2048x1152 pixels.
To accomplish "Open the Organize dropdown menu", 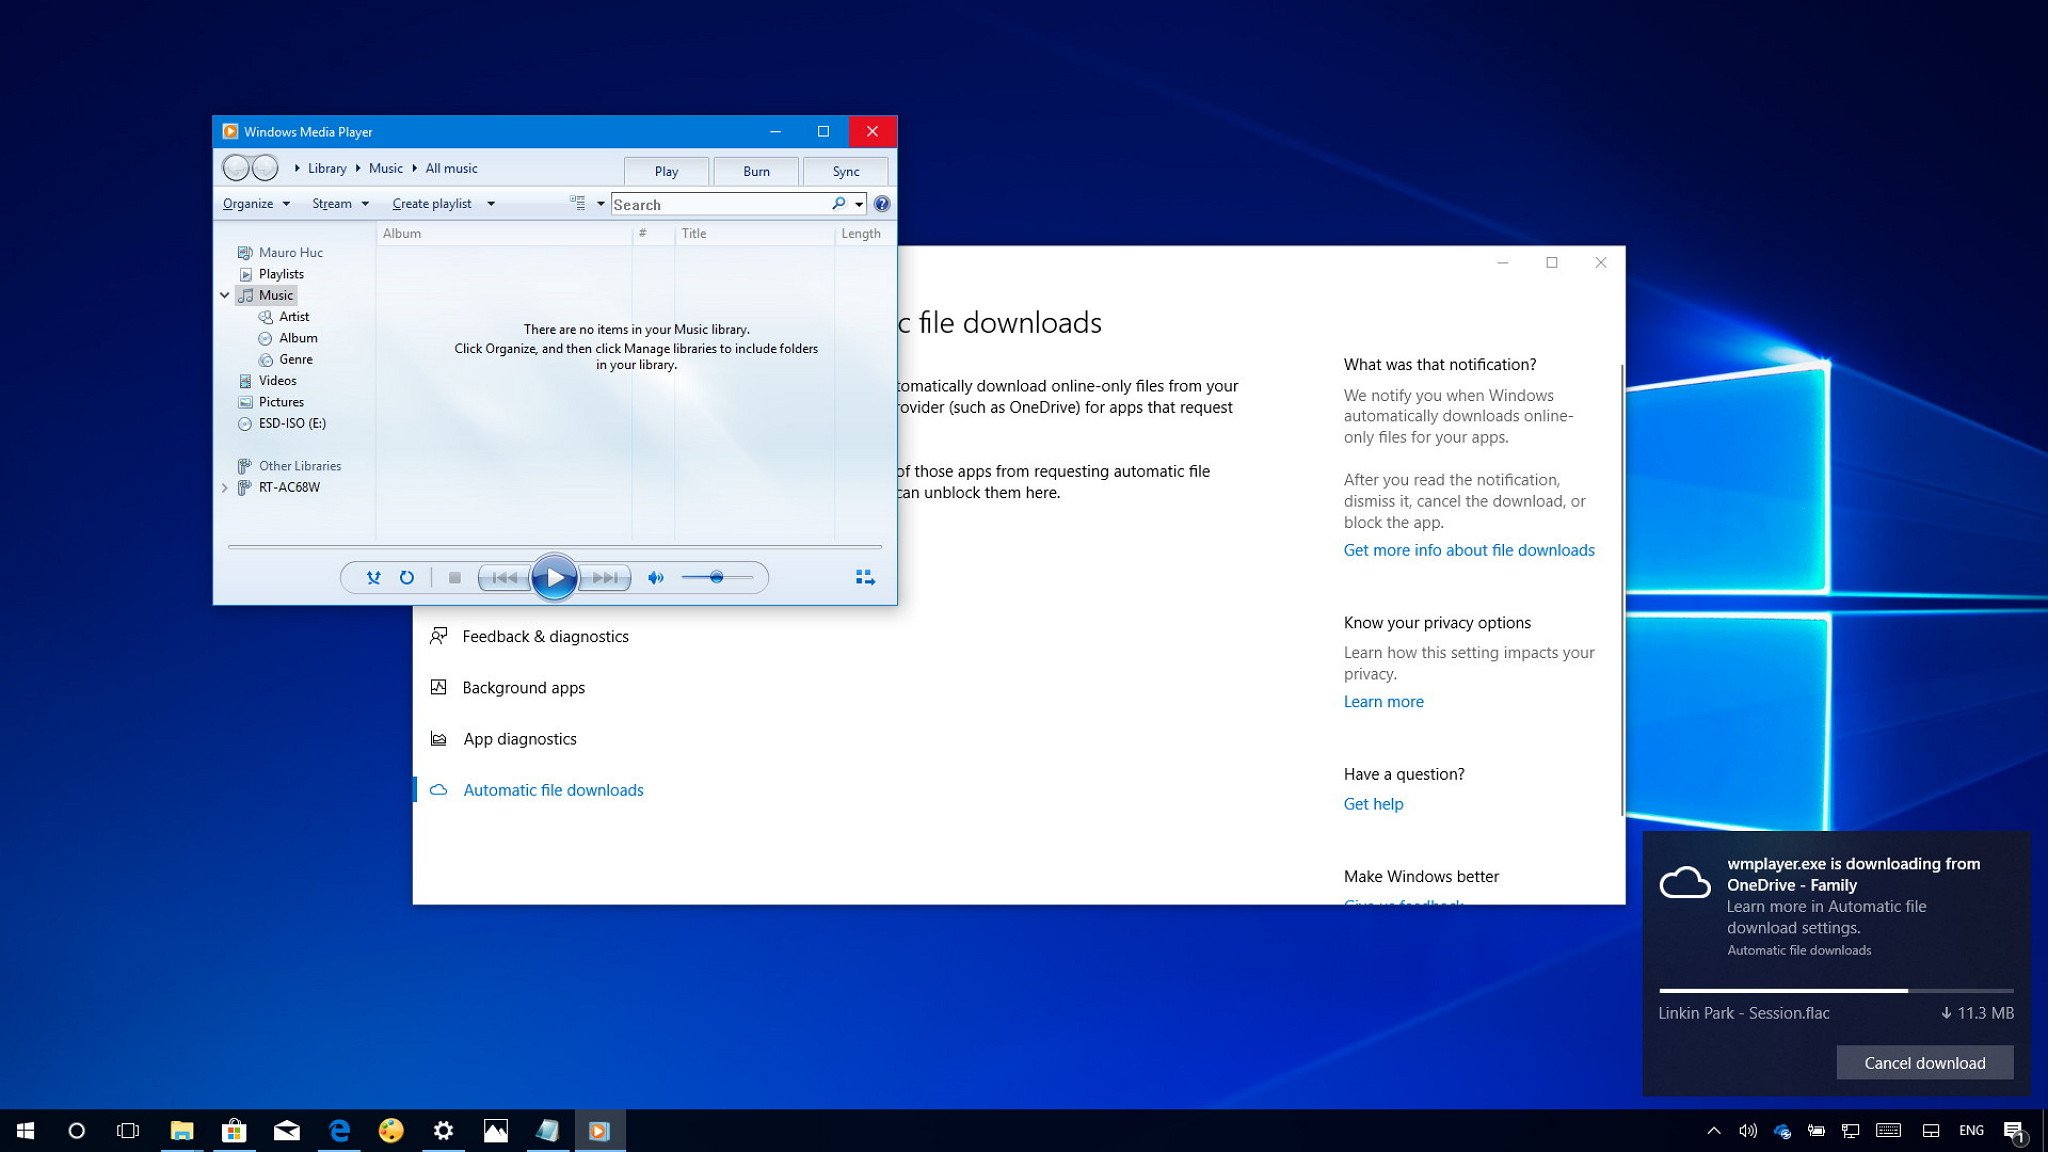I will click(255, 204).
